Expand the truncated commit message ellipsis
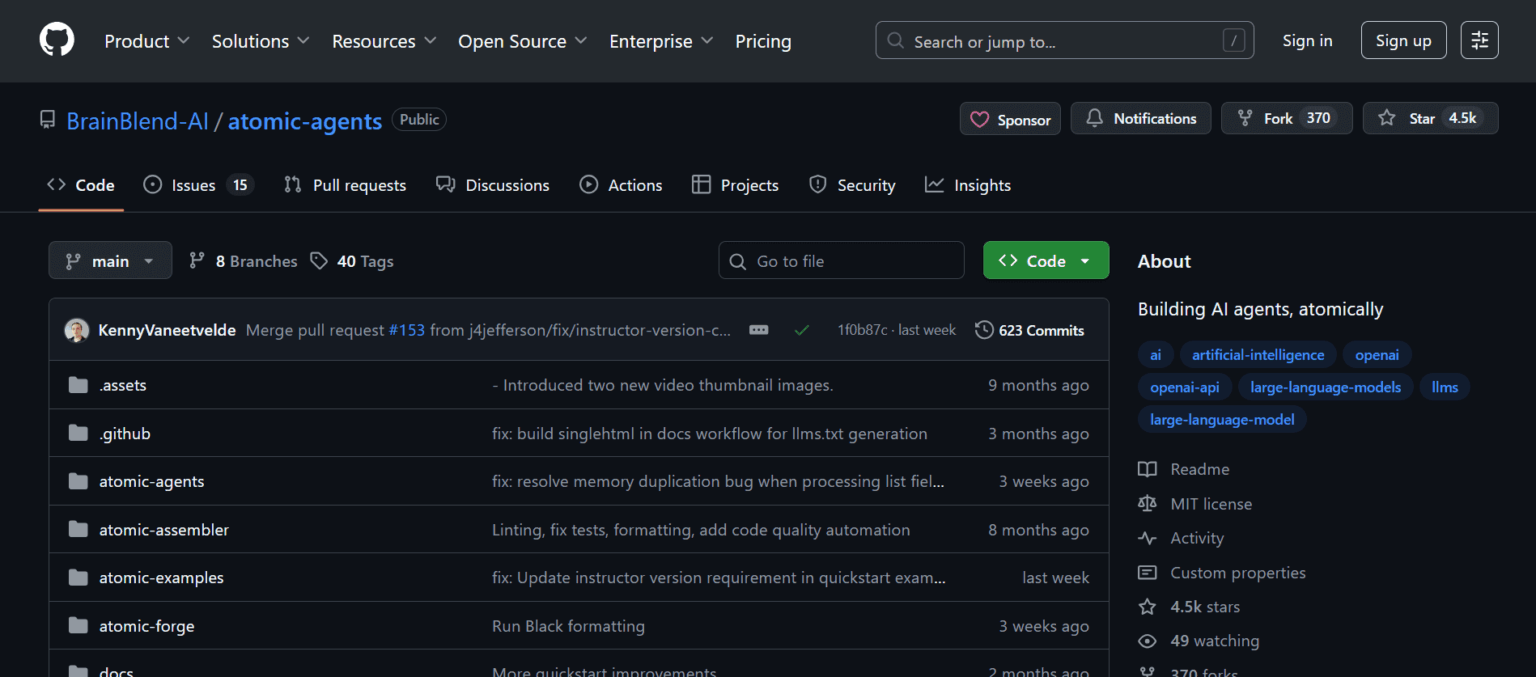The height and width of the screenshot is (677, 1536). click(758, 329)
